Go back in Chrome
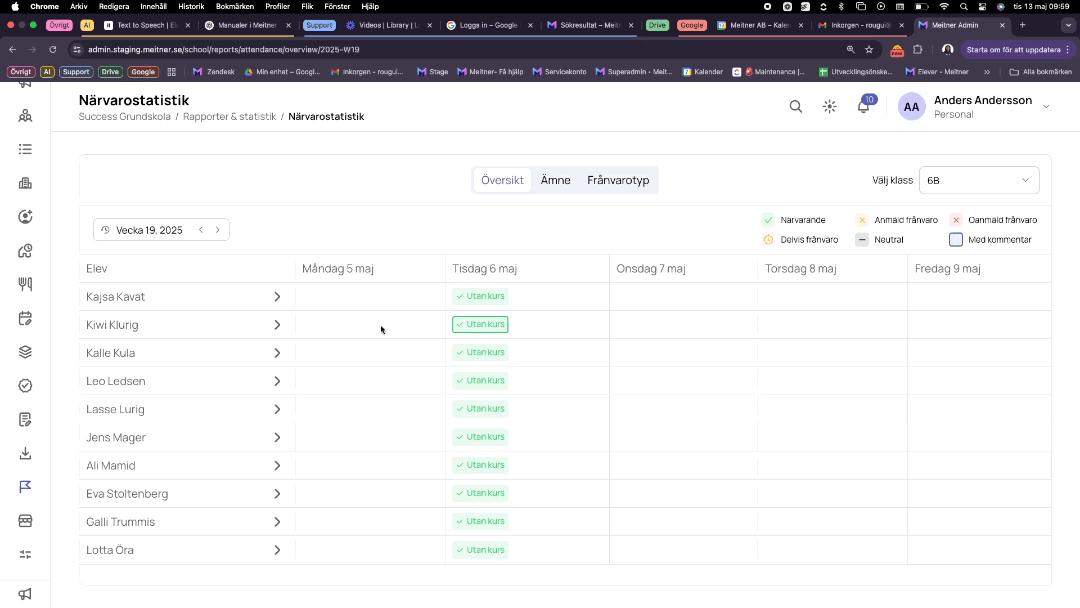The width and height of the screenshot is (1080, 608). click(12, 50)
